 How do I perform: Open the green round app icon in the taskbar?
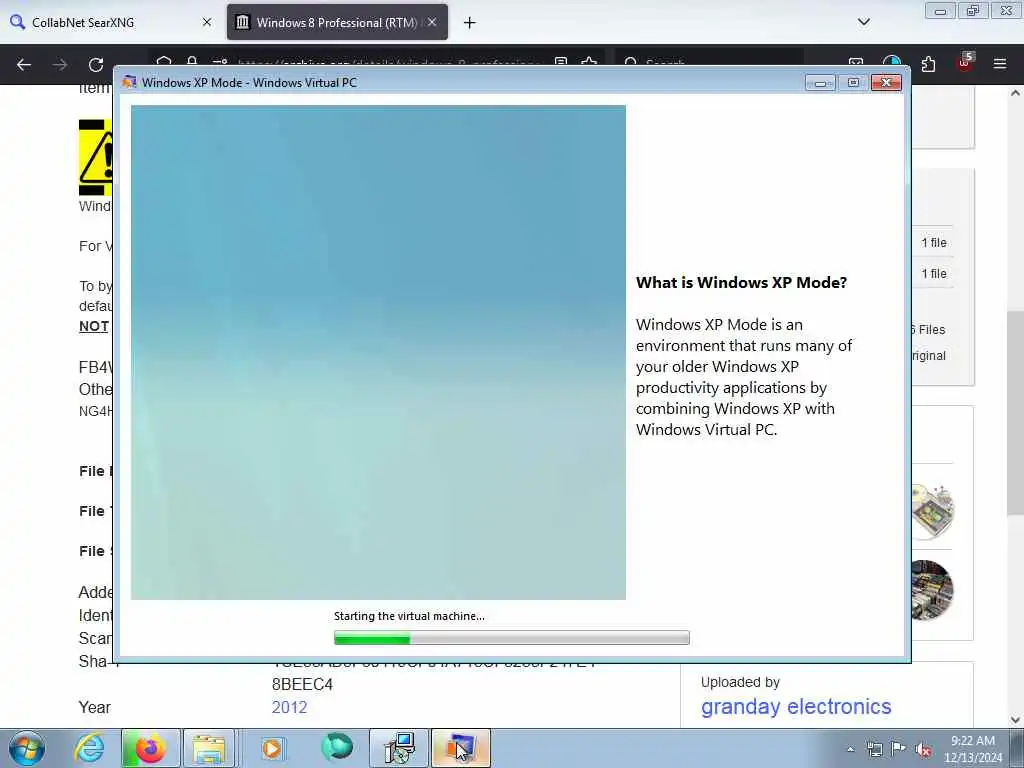(337, 747)
